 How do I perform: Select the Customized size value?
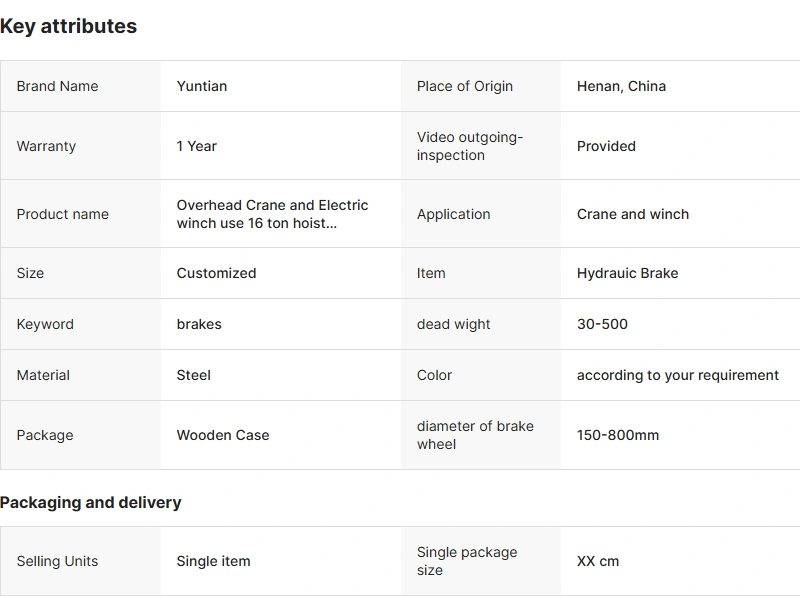coord(216,273)
